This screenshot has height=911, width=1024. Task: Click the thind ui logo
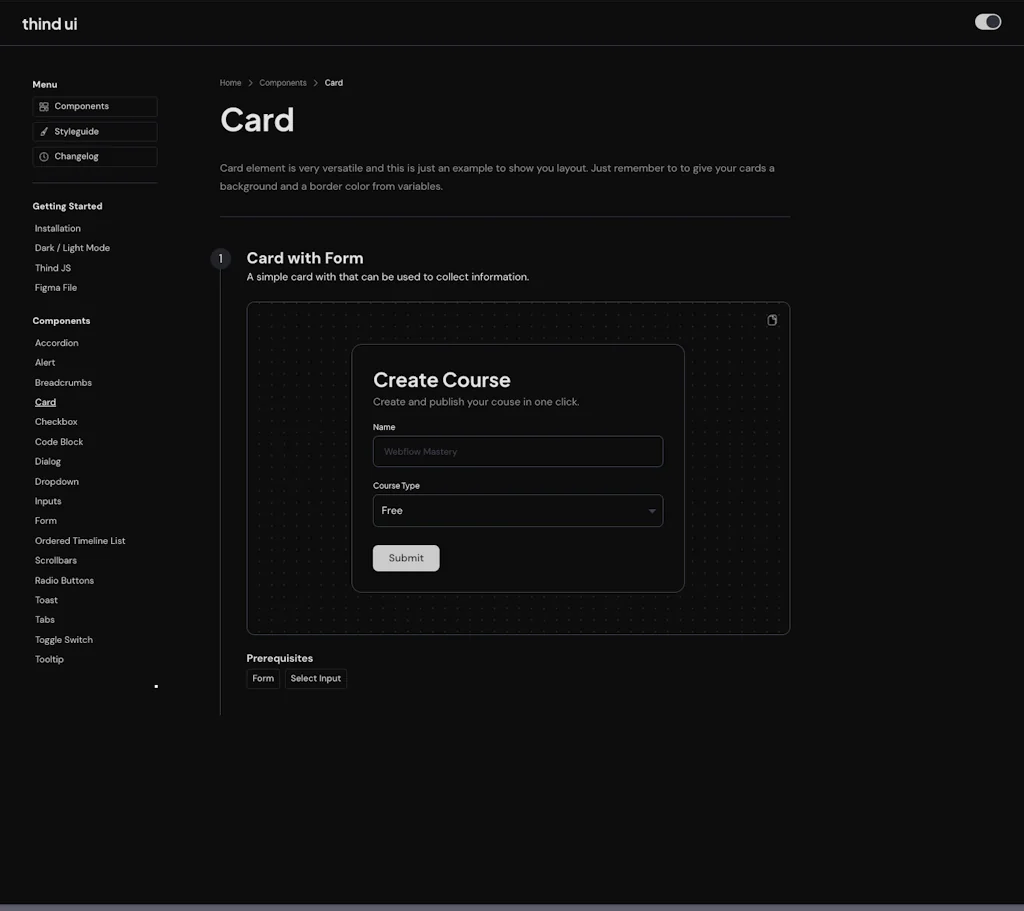pyautogui.click(x=49, y=23)
